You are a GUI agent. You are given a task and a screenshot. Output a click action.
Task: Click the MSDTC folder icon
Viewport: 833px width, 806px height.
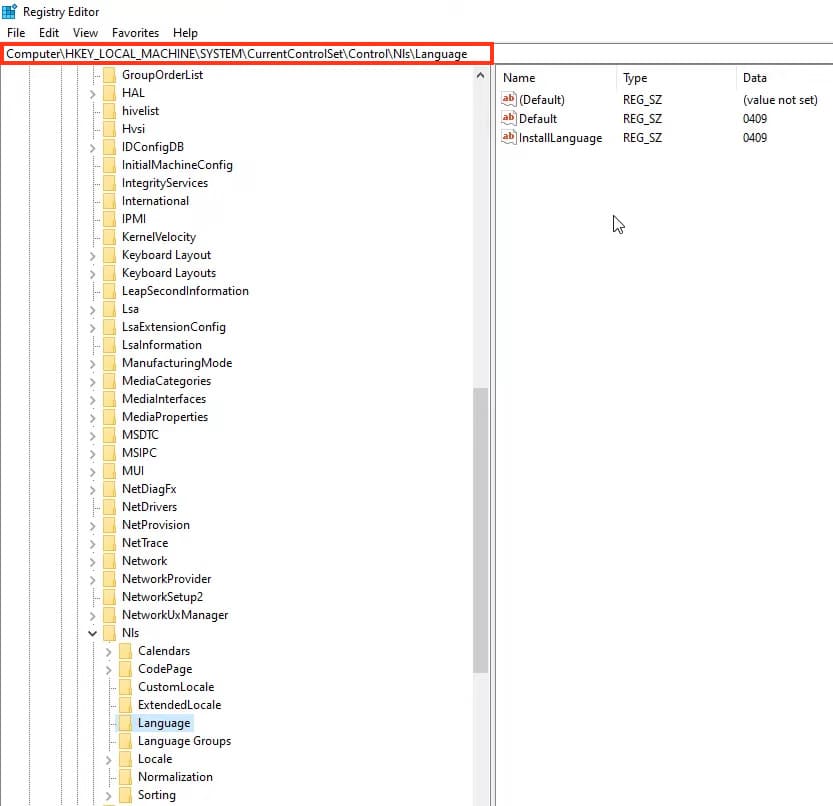coord(109,435)
